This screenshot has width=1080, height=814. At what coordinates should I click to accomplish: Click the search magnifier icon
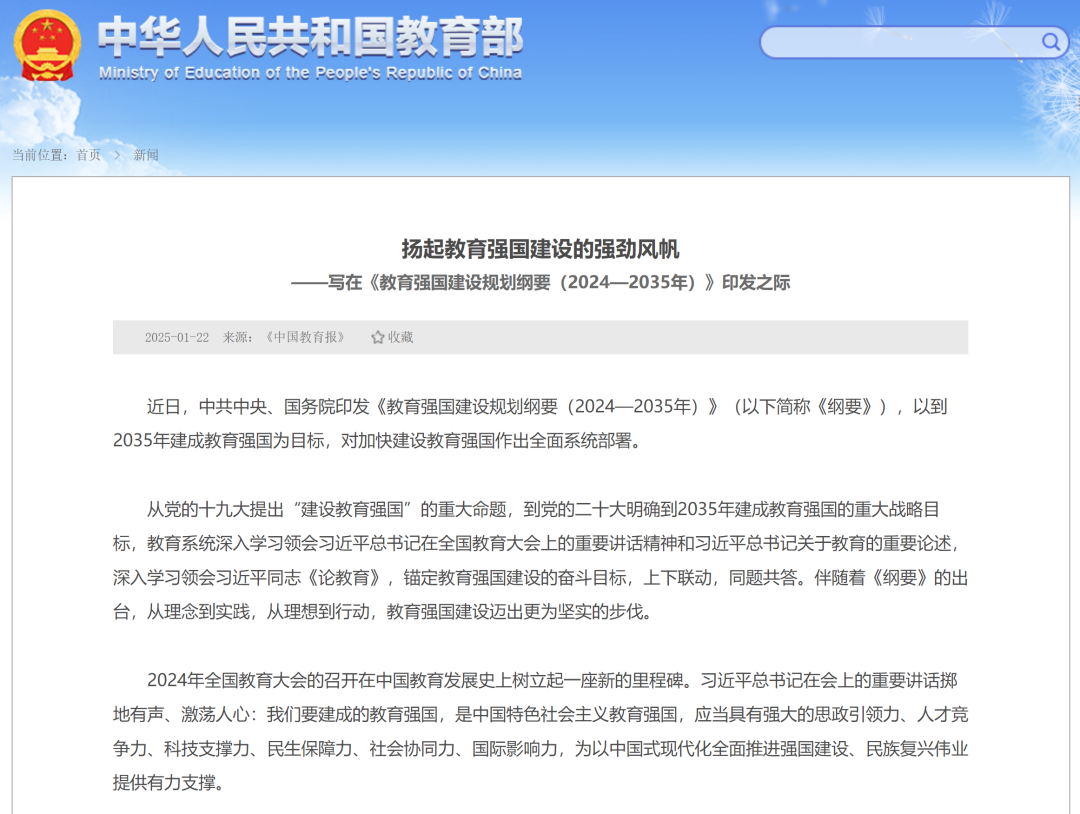pyautogui.click(x=1050, y=42)
